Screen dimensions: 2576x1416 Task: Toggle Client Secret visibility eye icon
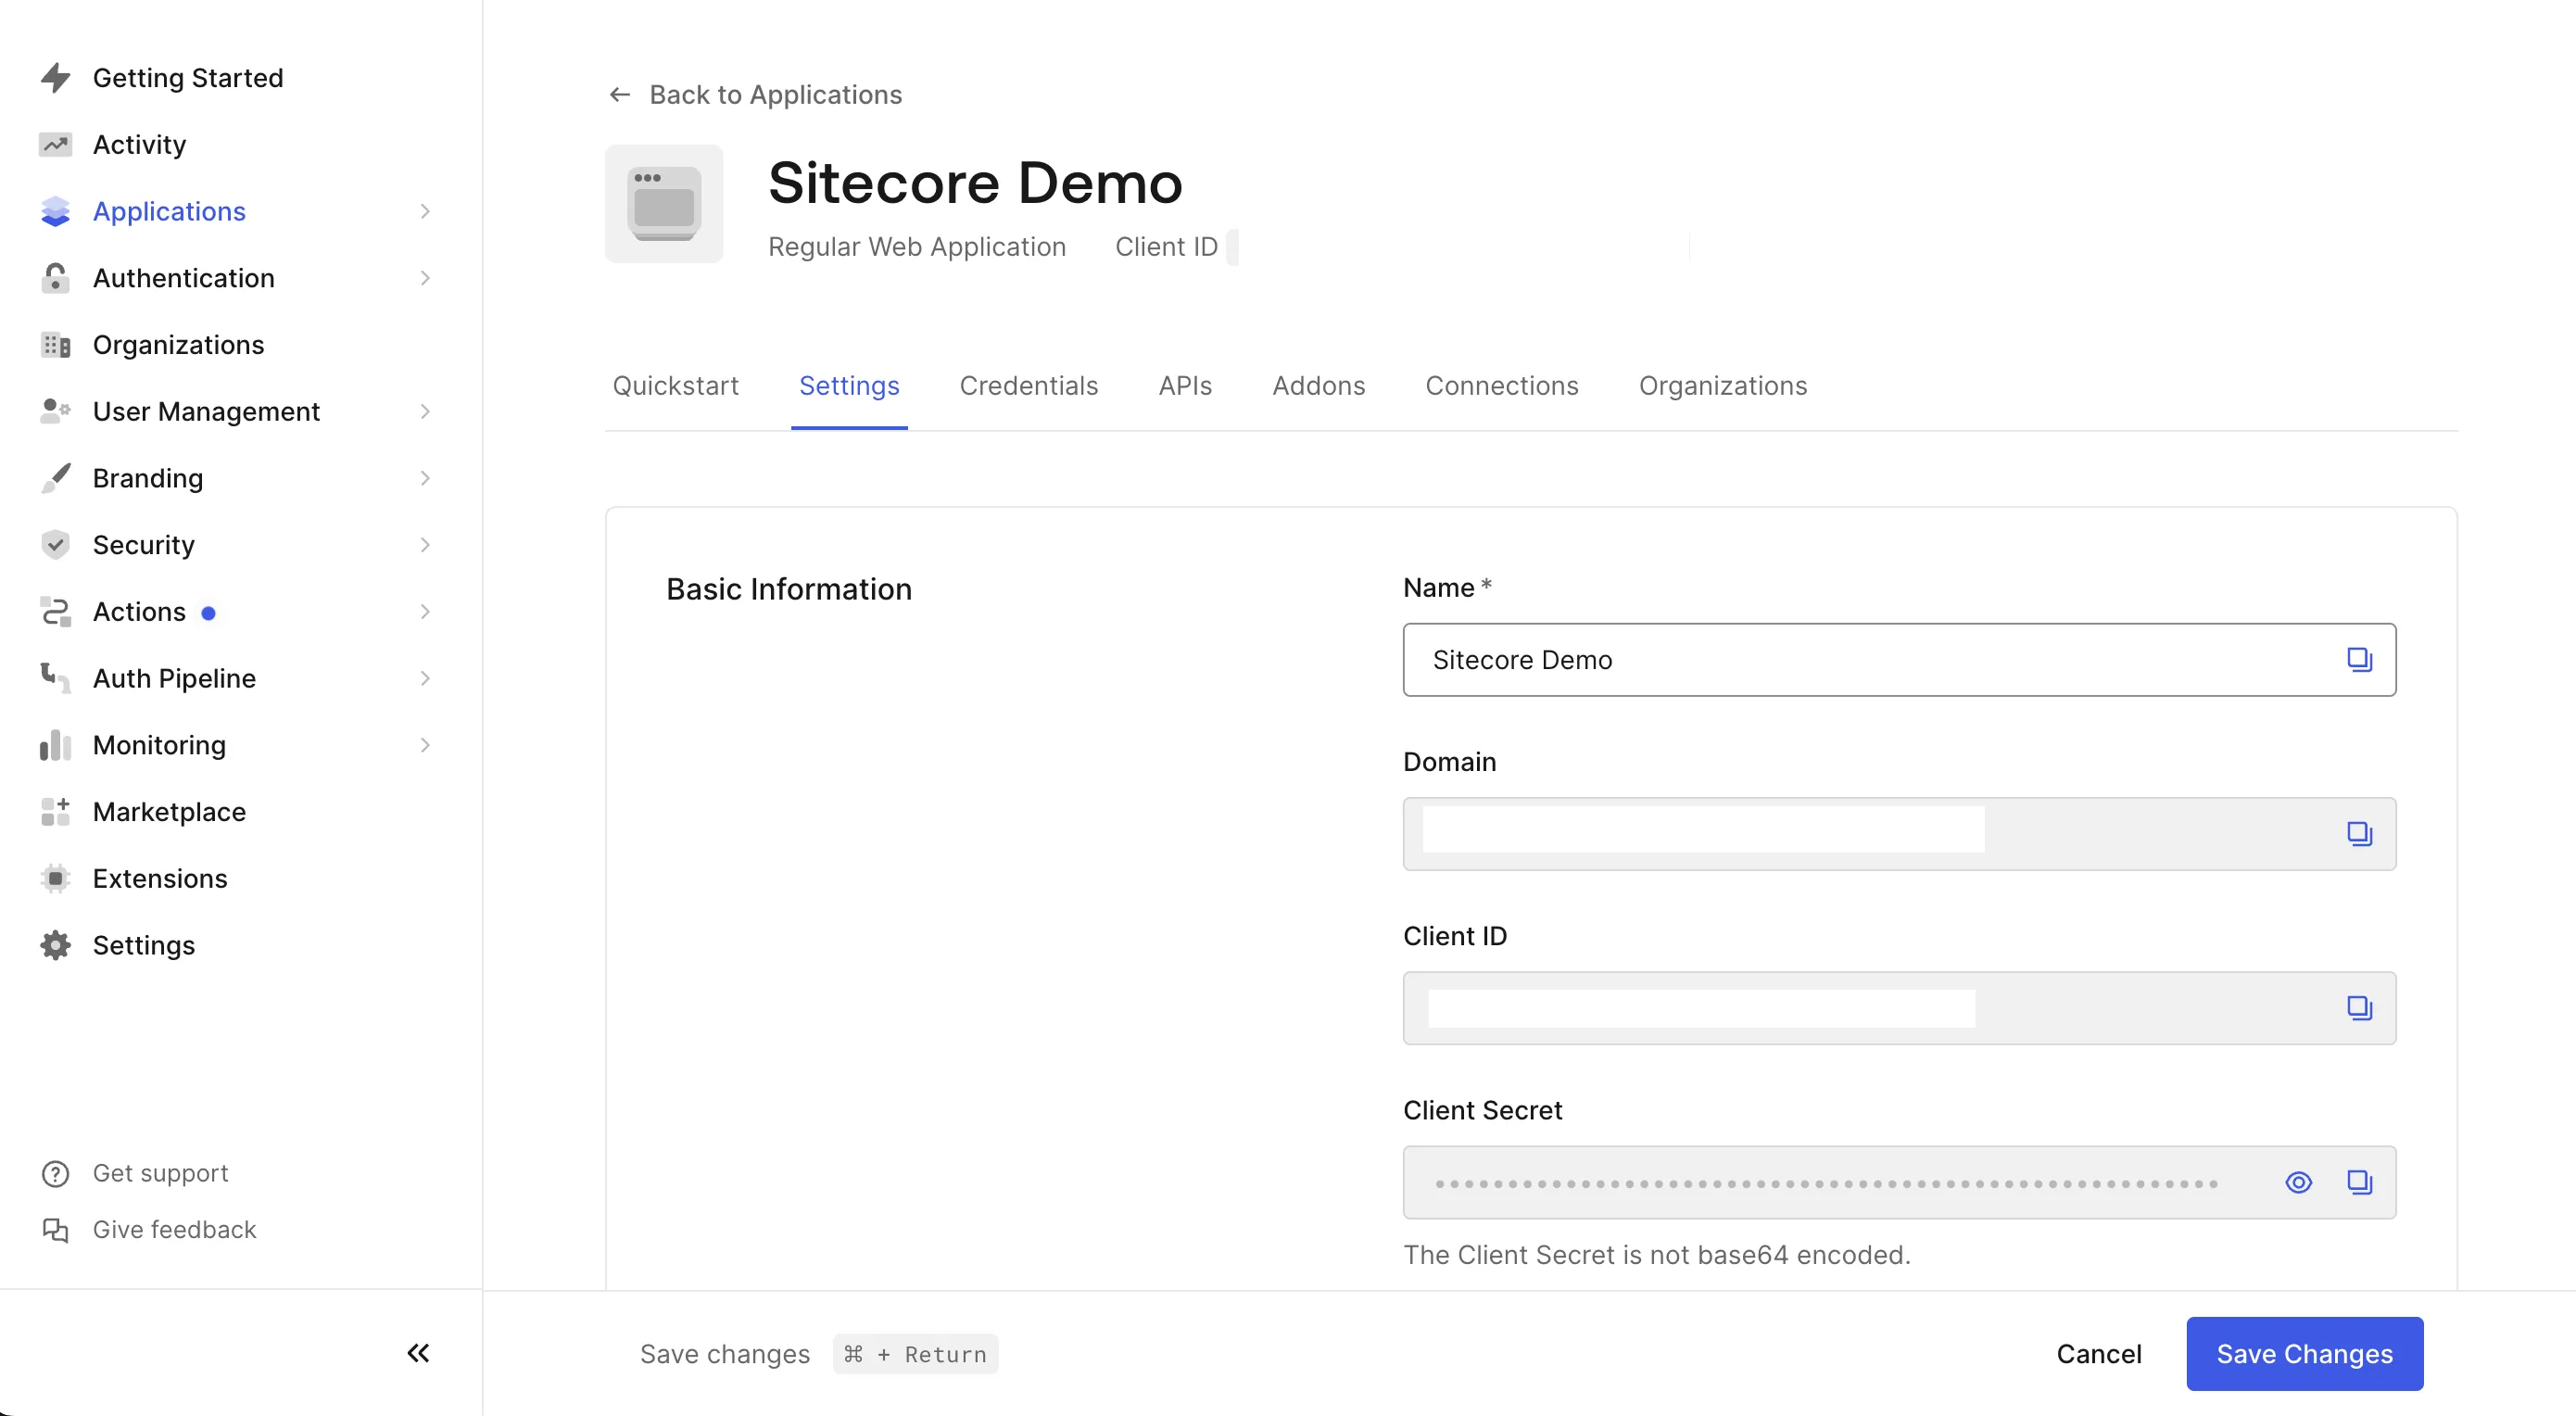(2297, 1182)
